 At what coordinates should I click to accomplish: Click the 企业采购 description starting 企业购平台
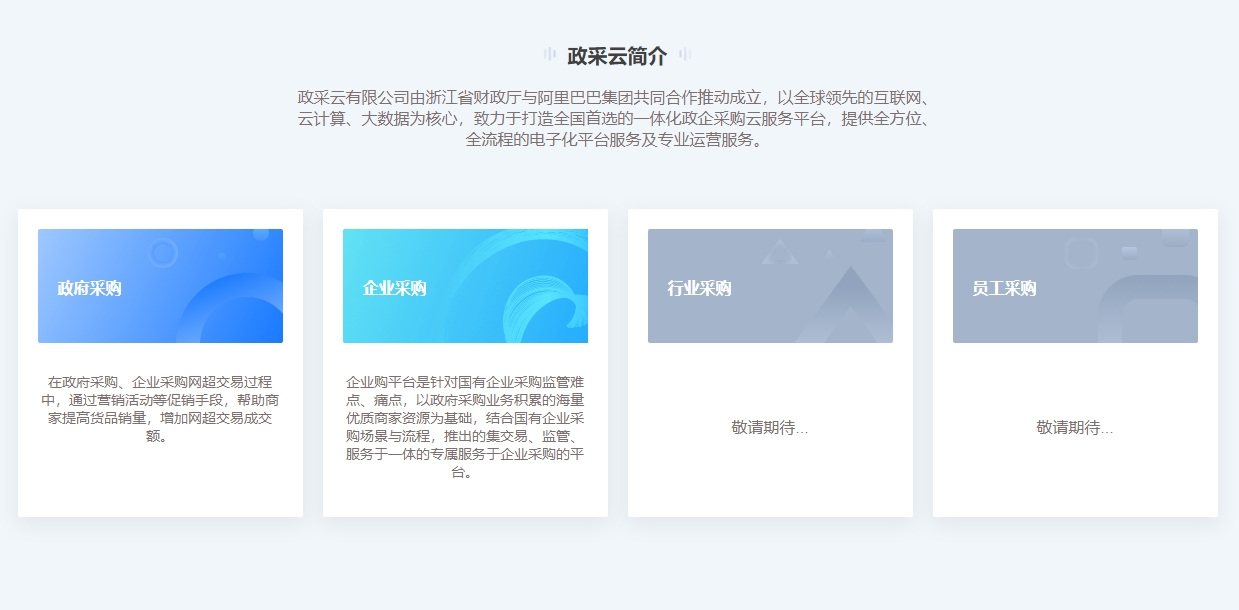465,427
